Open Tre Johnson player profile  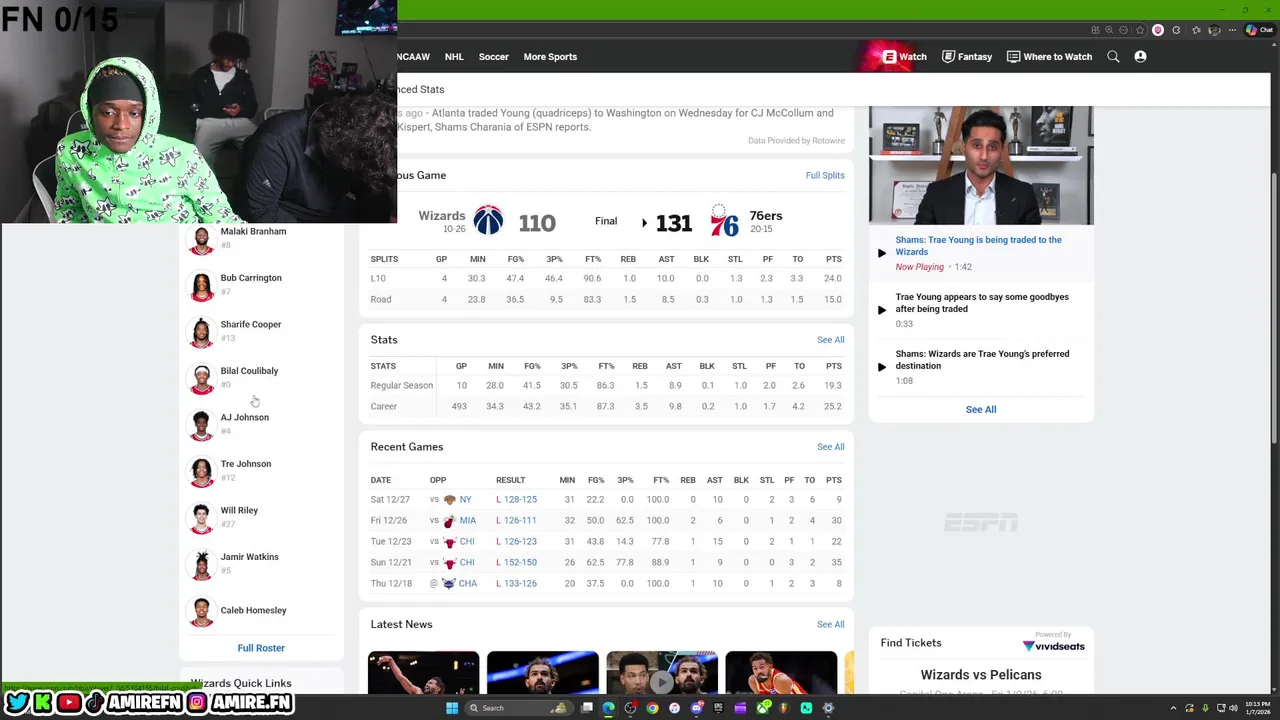pos(245,464)
